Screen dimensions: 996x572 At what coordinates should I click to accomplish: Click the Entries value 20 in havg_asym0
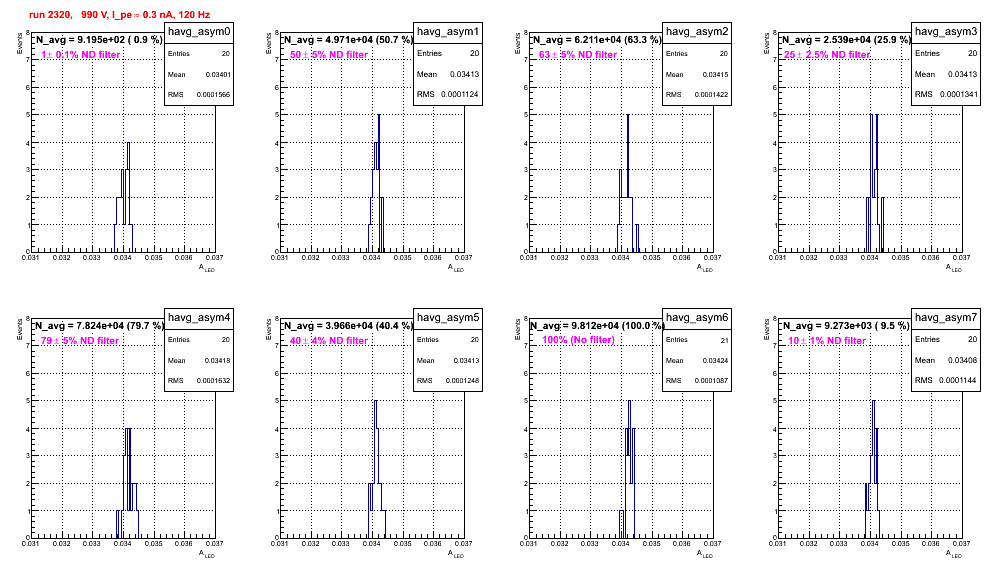[226, 54]
